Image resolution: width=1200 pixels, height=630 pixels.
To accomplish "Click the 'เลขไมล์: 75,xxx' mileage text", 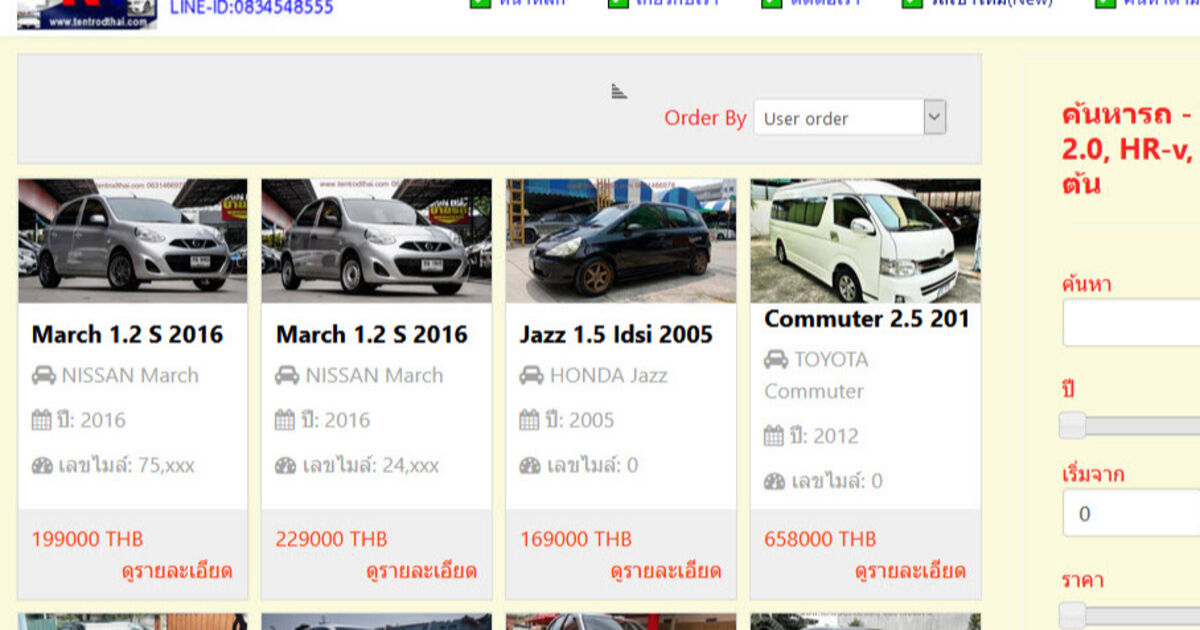I will coord(127,465).
